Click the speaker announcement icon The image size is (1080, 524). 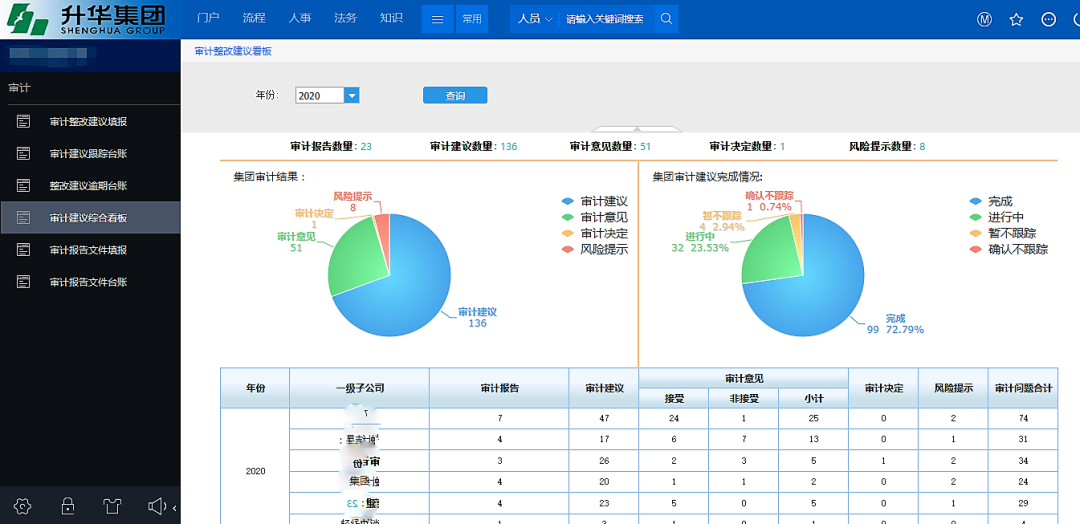point(157,506)
